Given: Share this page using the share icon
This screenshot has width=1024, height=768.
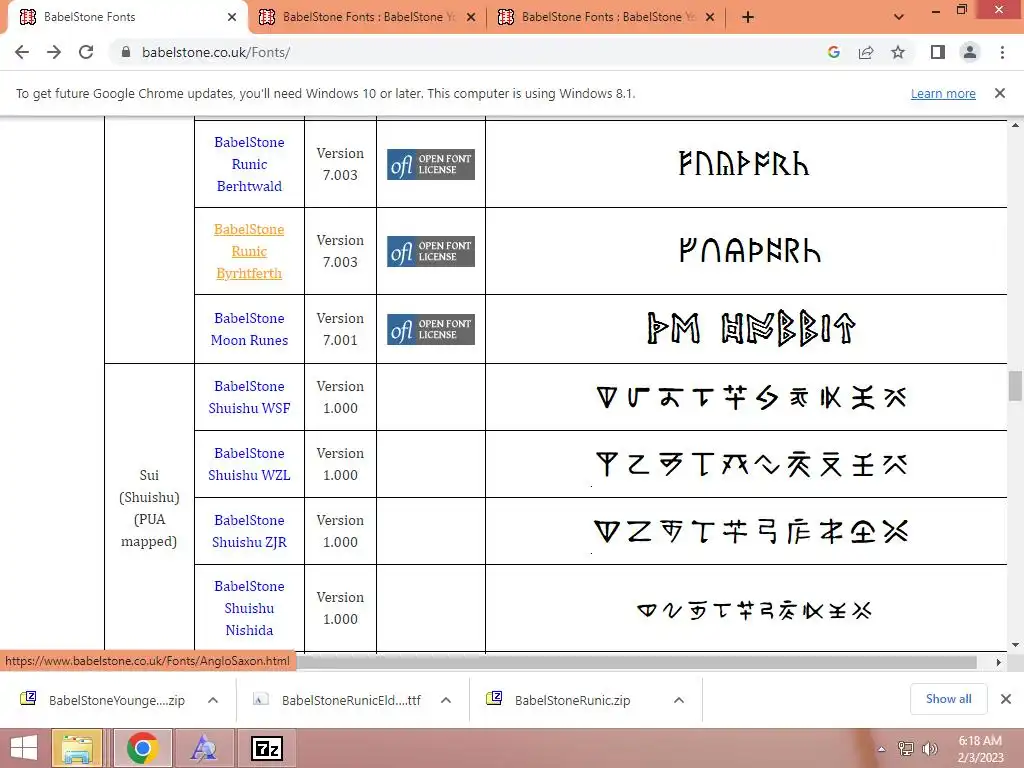Looking at the screenshot, I should click(x=866, y=52).
